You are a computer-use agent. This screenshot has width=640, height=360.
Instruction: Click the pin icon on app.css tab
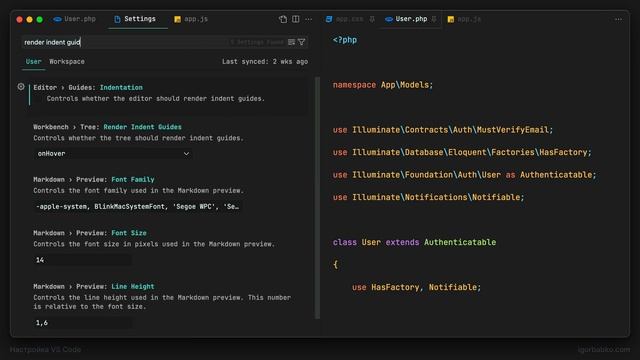tap(372, 19)
